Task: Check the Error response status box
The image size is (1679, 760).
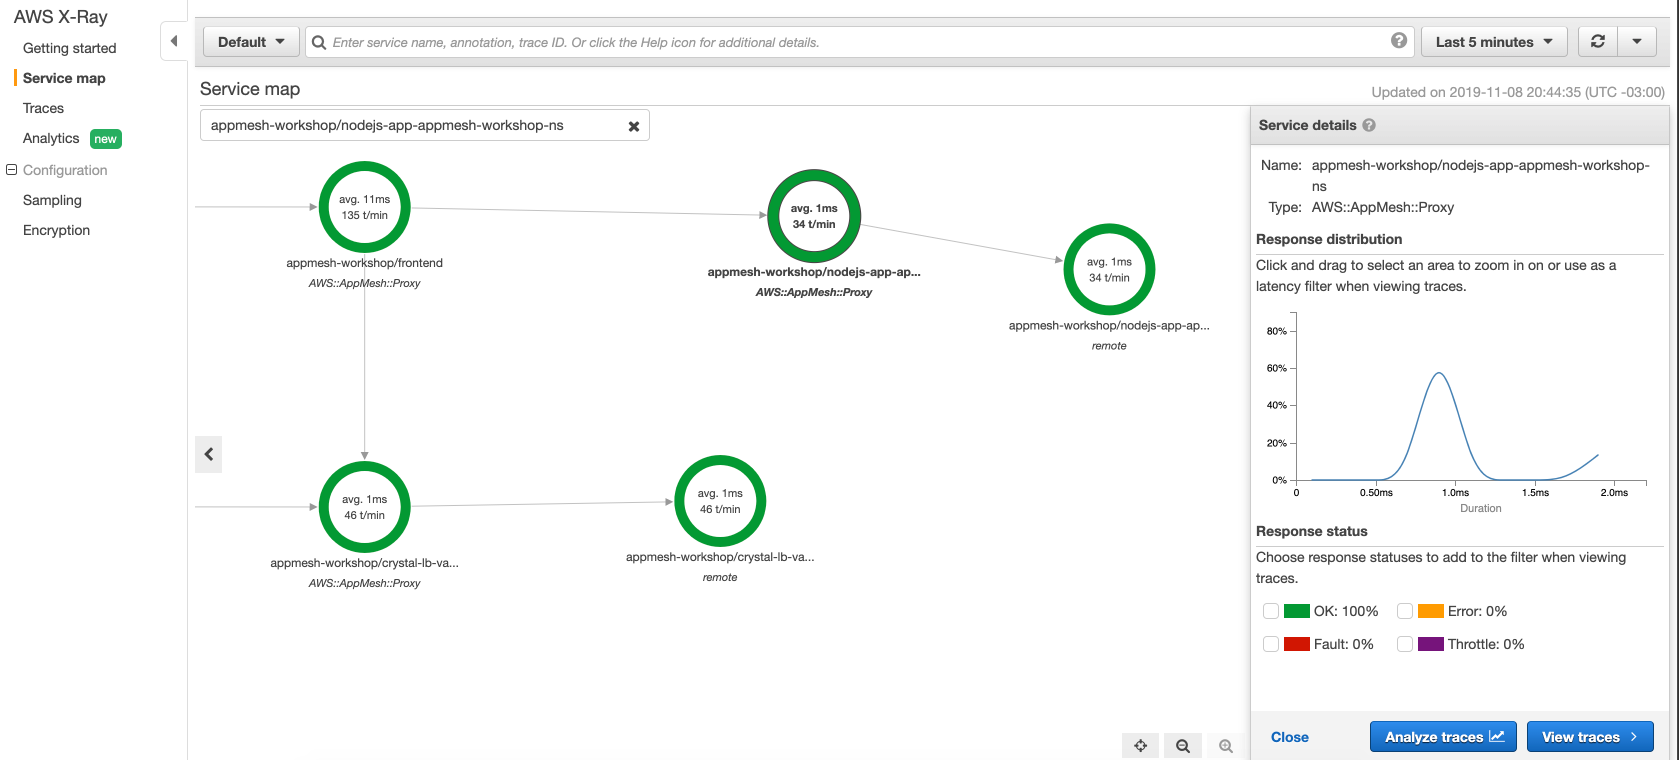Action: [x=1405, y=611]
